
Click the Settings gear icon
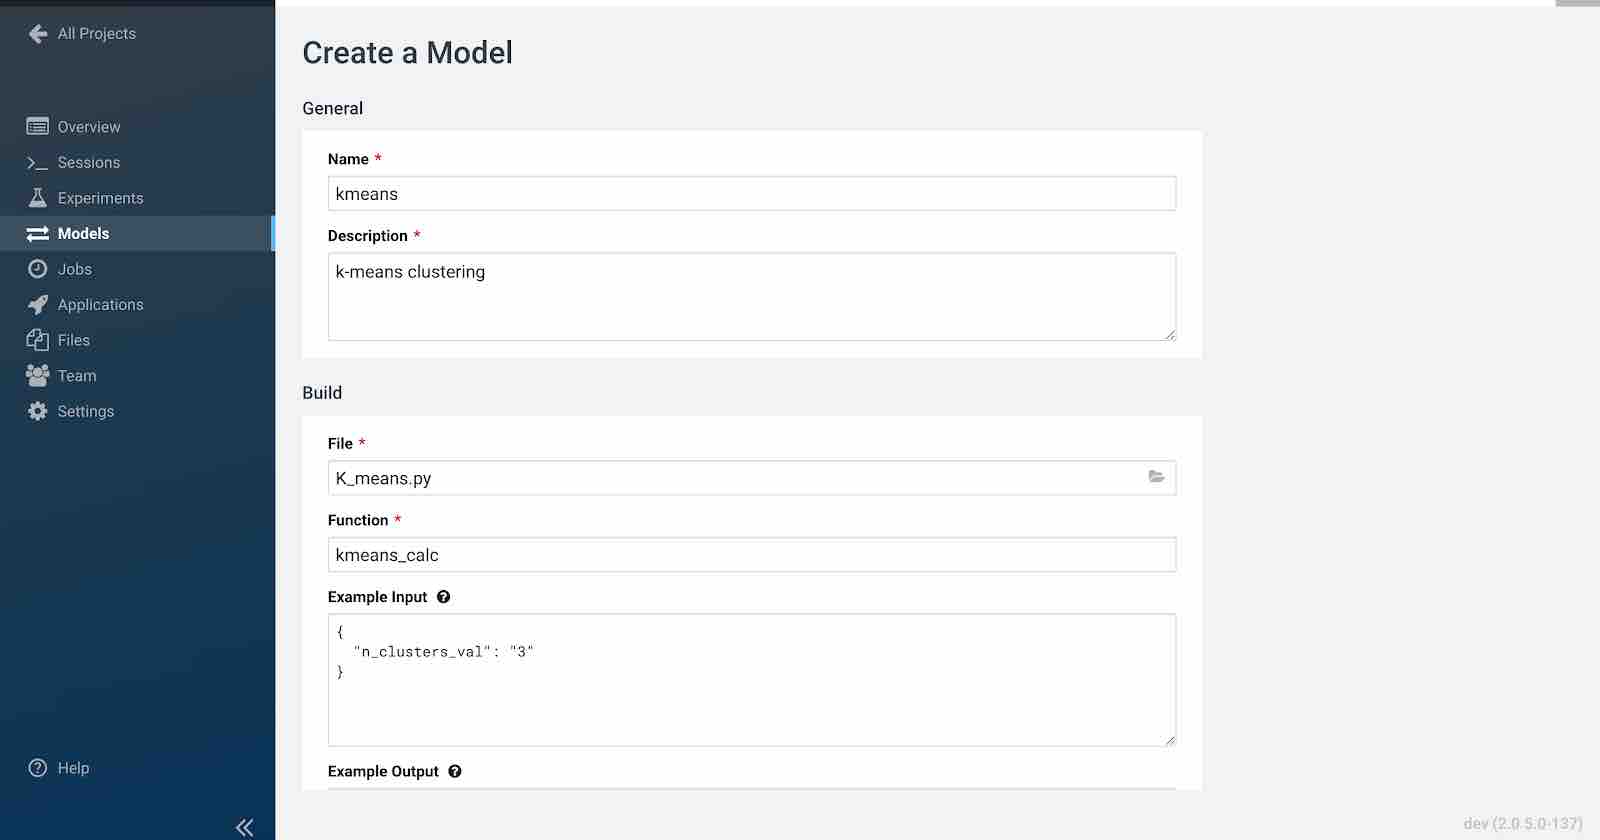tap(38, 411)
